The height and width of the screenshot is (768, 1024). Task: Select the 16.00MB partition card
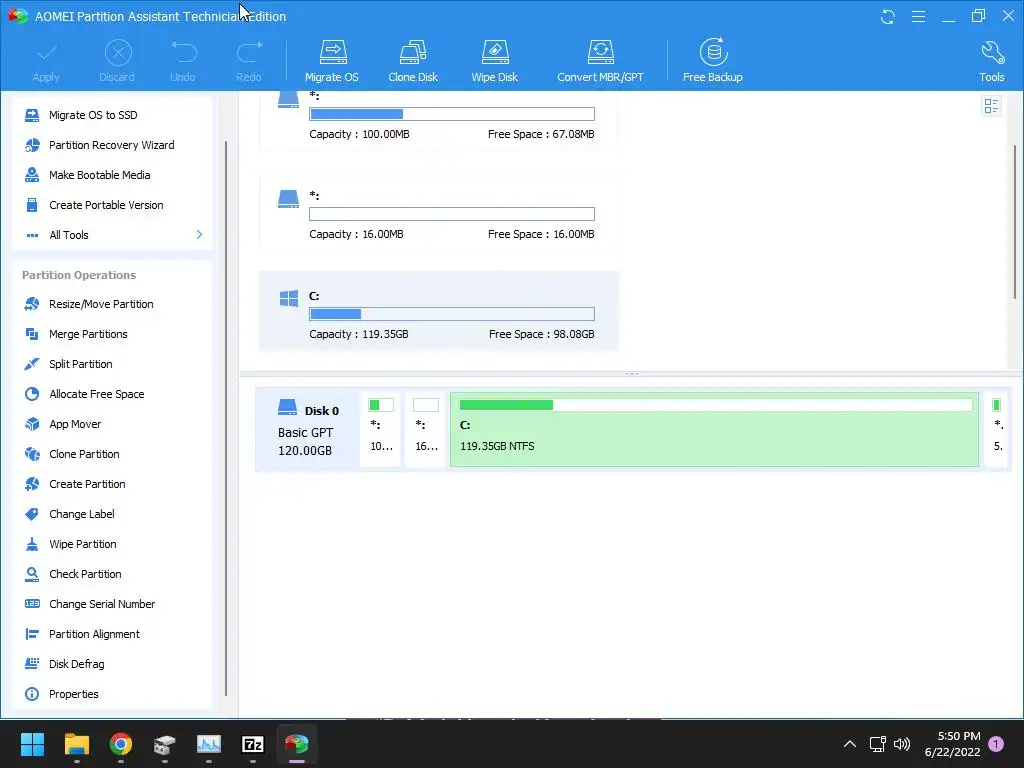click(x=439, y=212)
